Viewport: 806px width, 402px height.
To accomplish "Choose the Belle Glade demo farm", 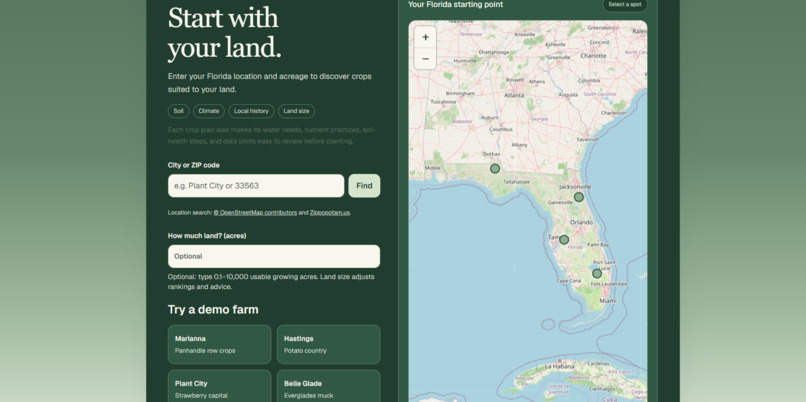I will (328, 386).
